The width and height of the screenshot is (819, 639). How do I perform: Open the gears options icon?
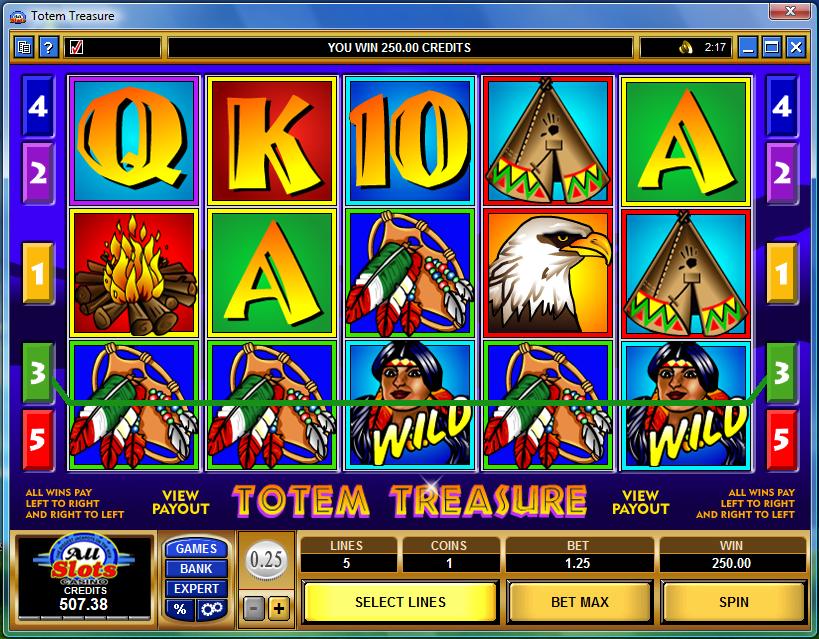click(x=212, y=609)
